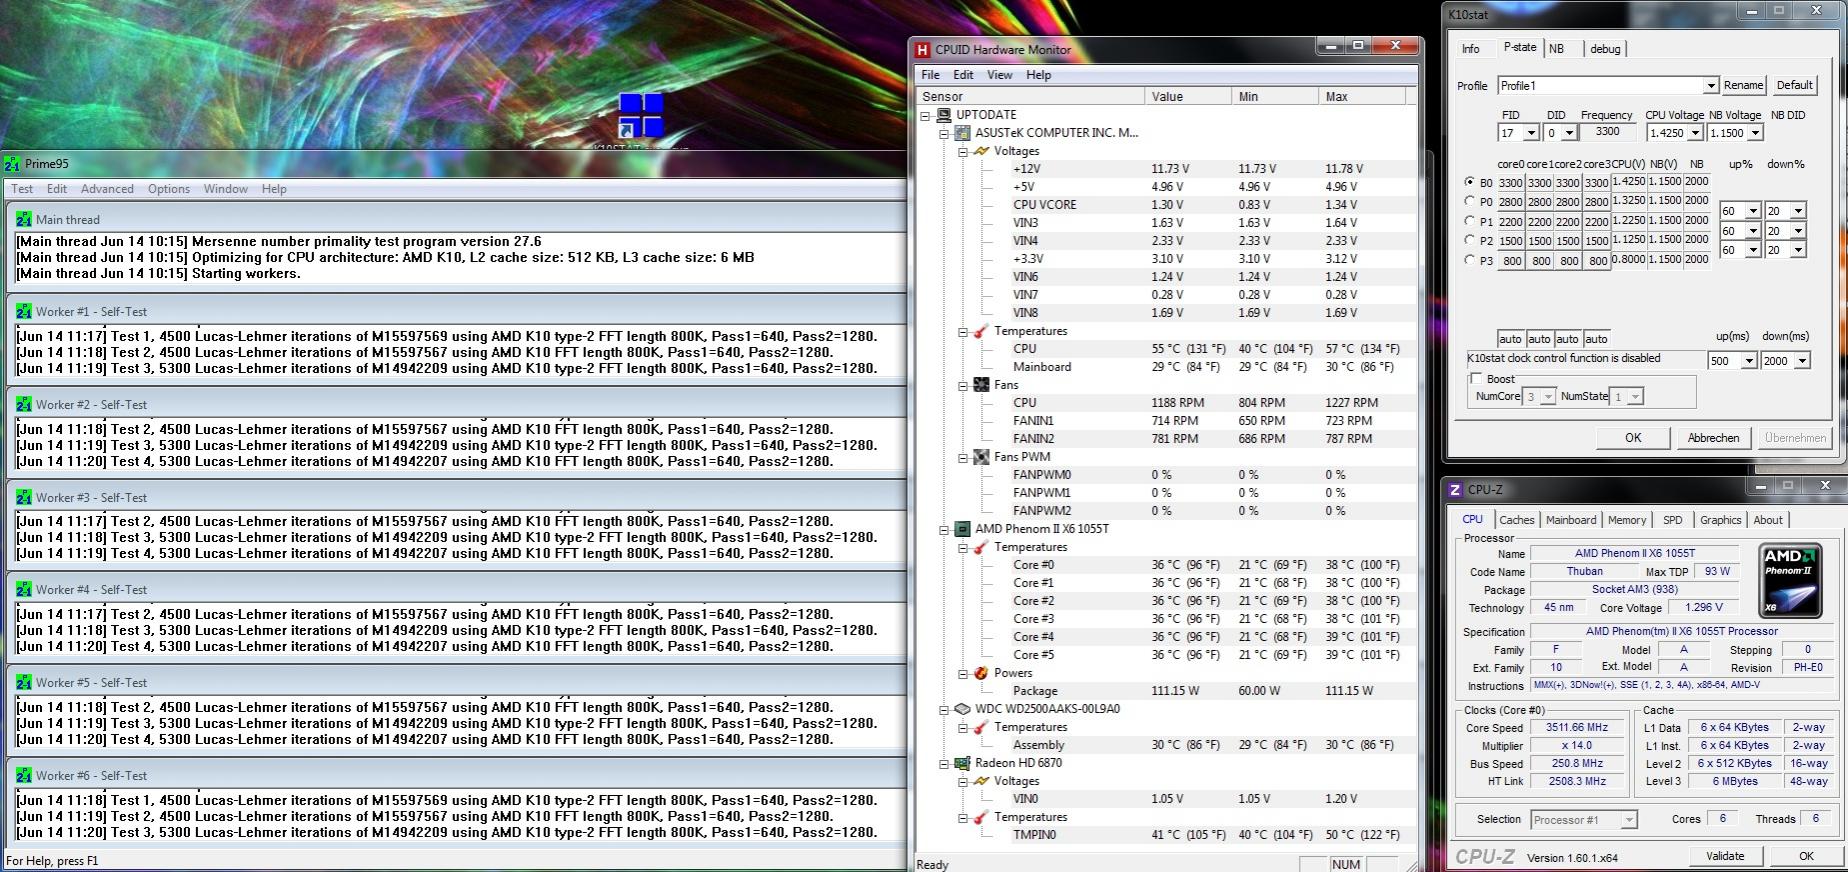This screenshot has width=1848, height=872.
Task: Select the Package power row
Action: click(1165, 691)
